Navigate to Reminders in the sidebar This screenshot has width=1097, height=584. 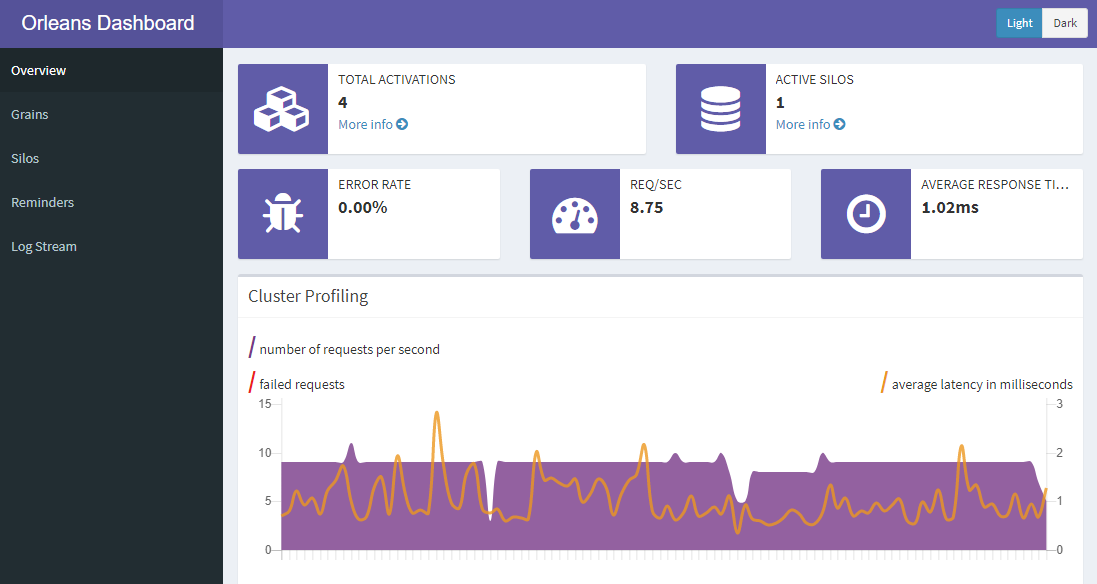pyautogui.click(x=43, y=203)
